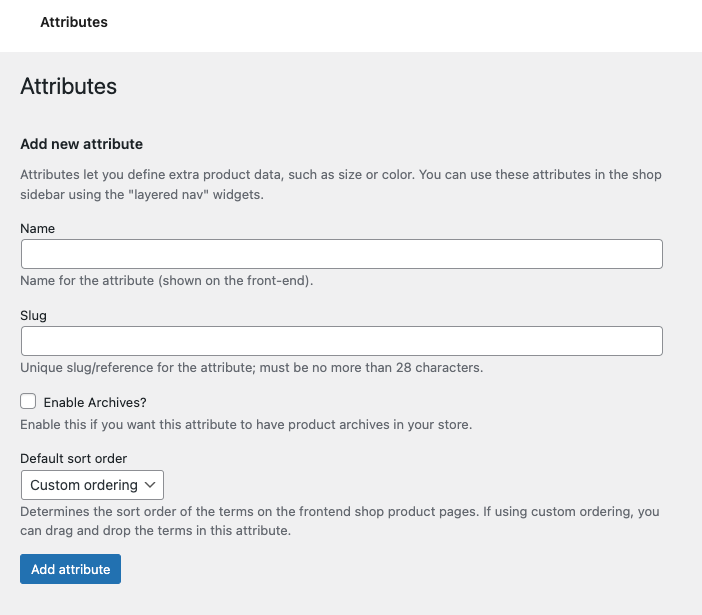Click the product archives description text

[x=246, y=424]
